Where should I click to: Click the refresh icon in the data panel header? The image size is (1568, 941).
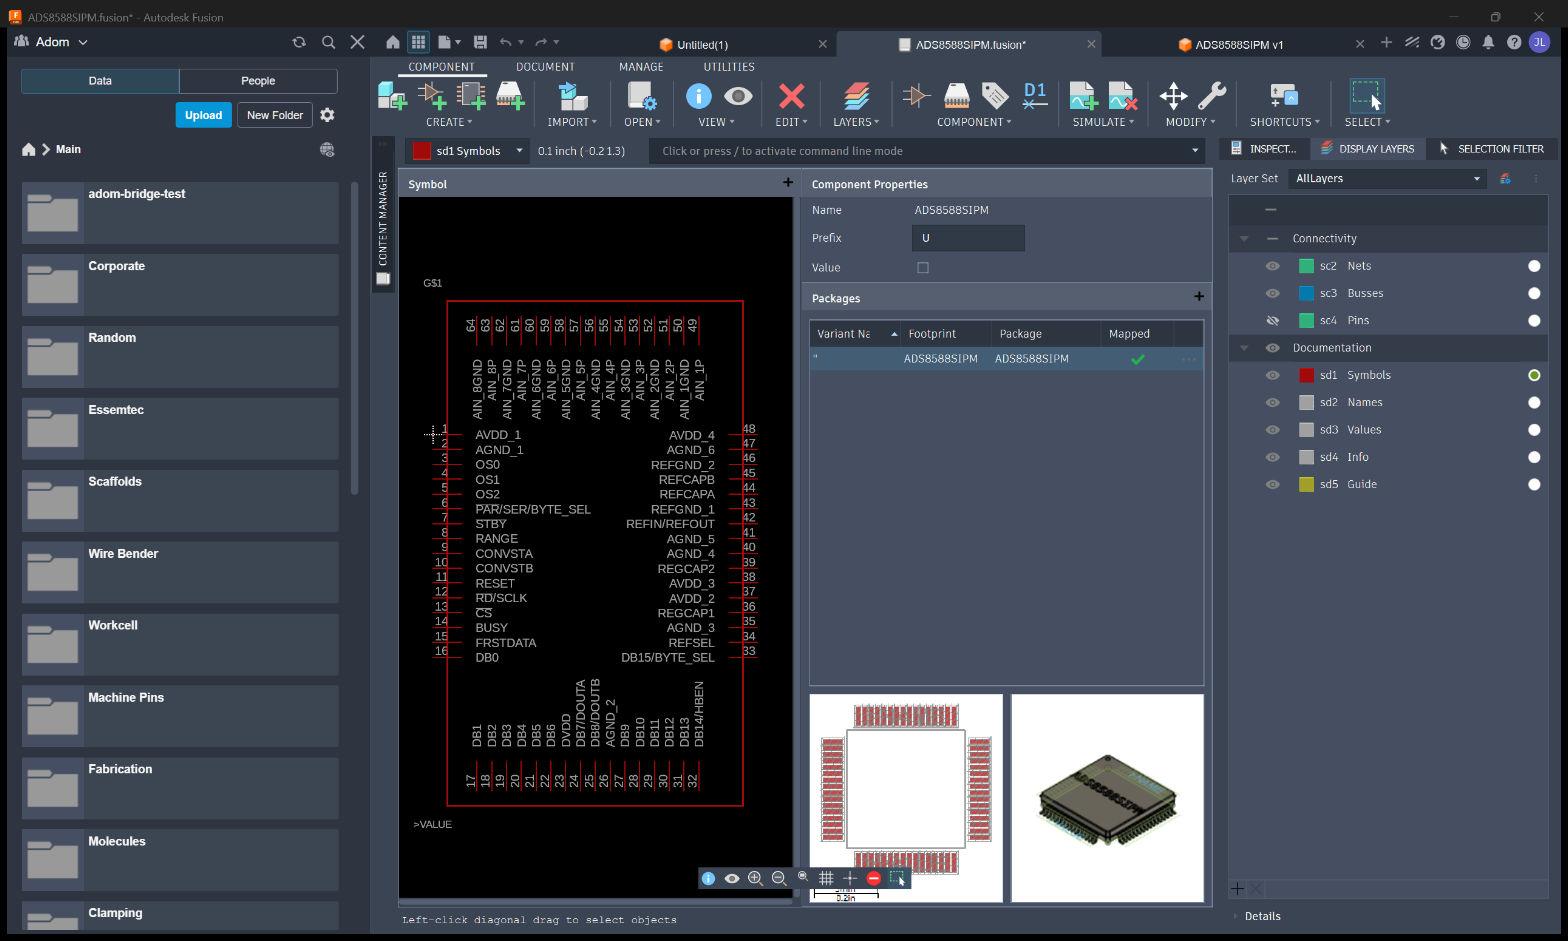pyautogui.click(x=298, y=42)
